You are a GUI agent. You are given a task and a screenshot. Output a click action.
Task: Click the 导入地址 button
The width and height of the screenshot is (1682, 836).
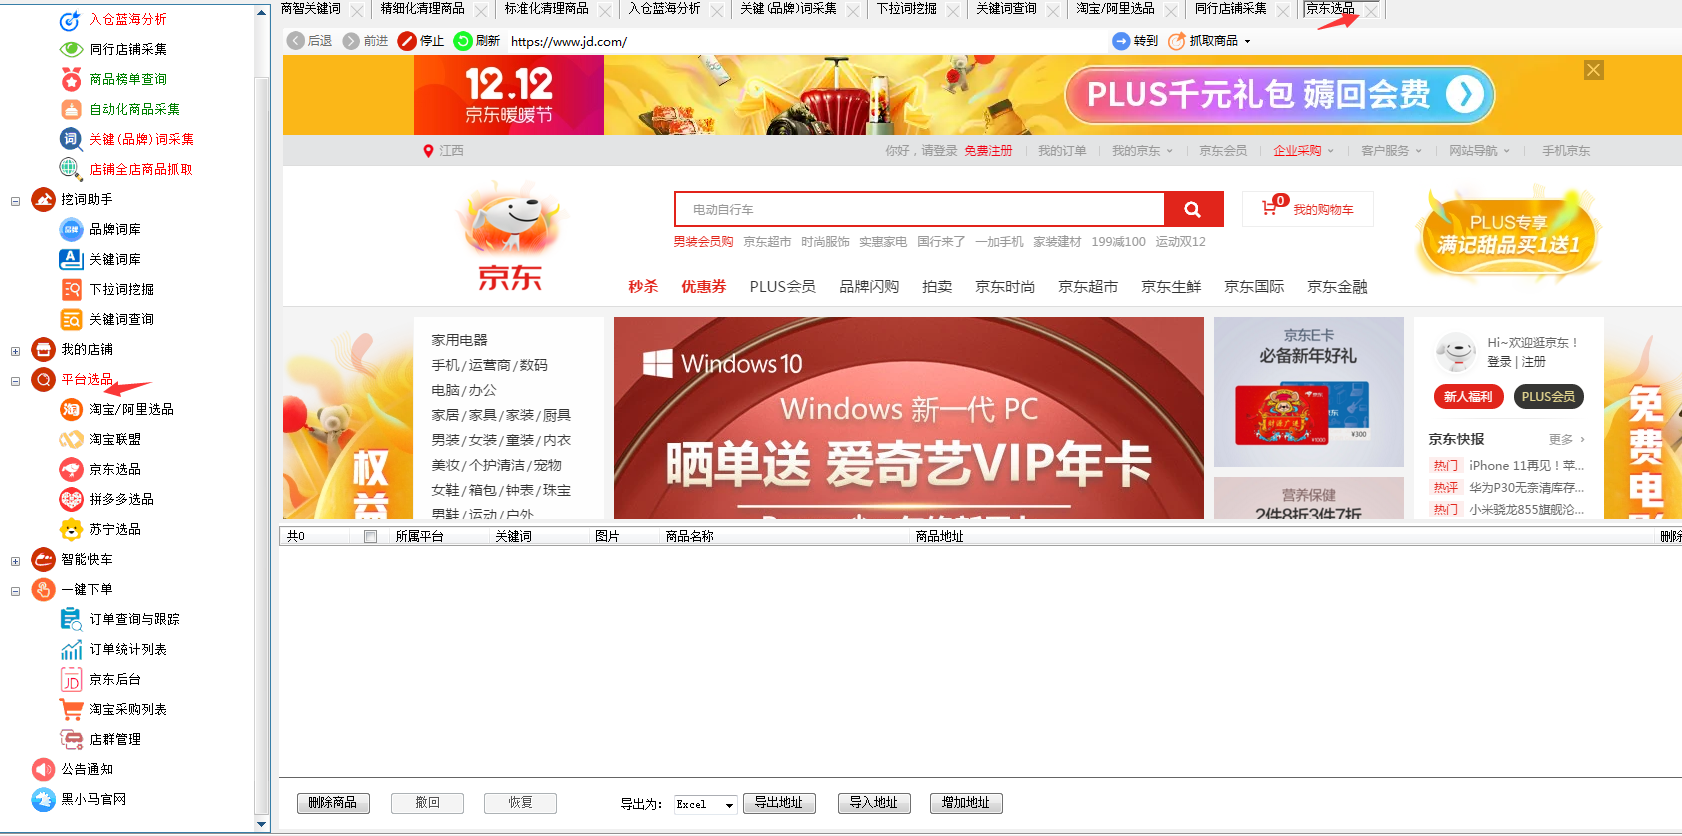point(873,803)
